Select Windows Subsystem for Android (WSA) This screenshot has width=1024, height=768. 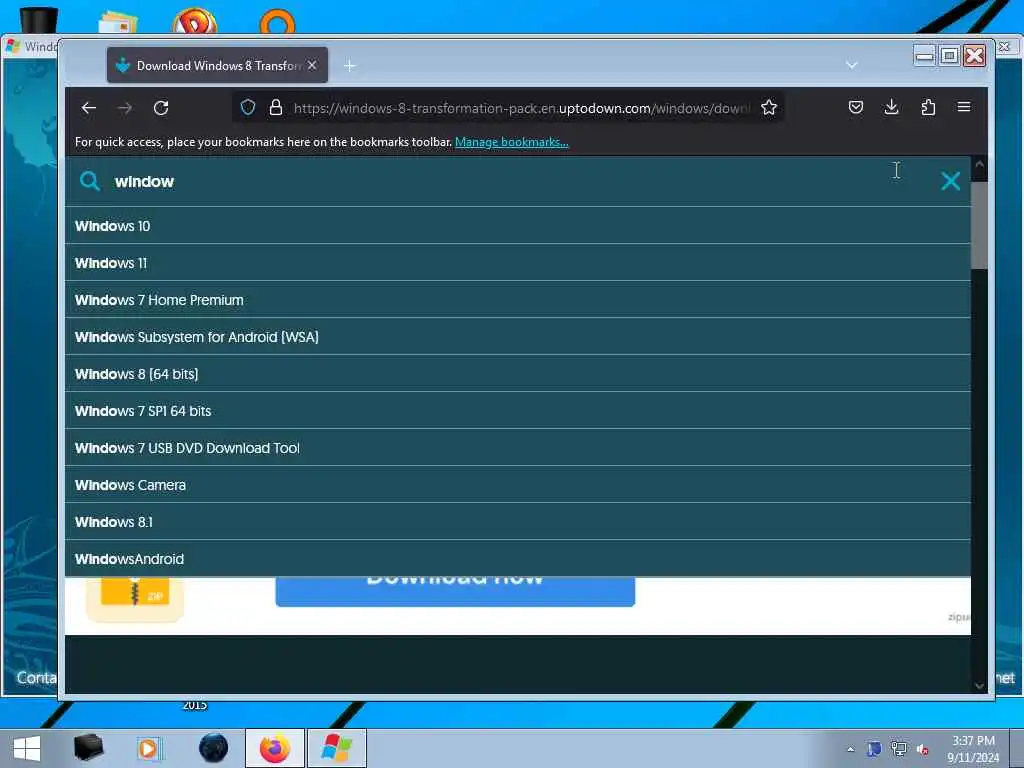518,337
